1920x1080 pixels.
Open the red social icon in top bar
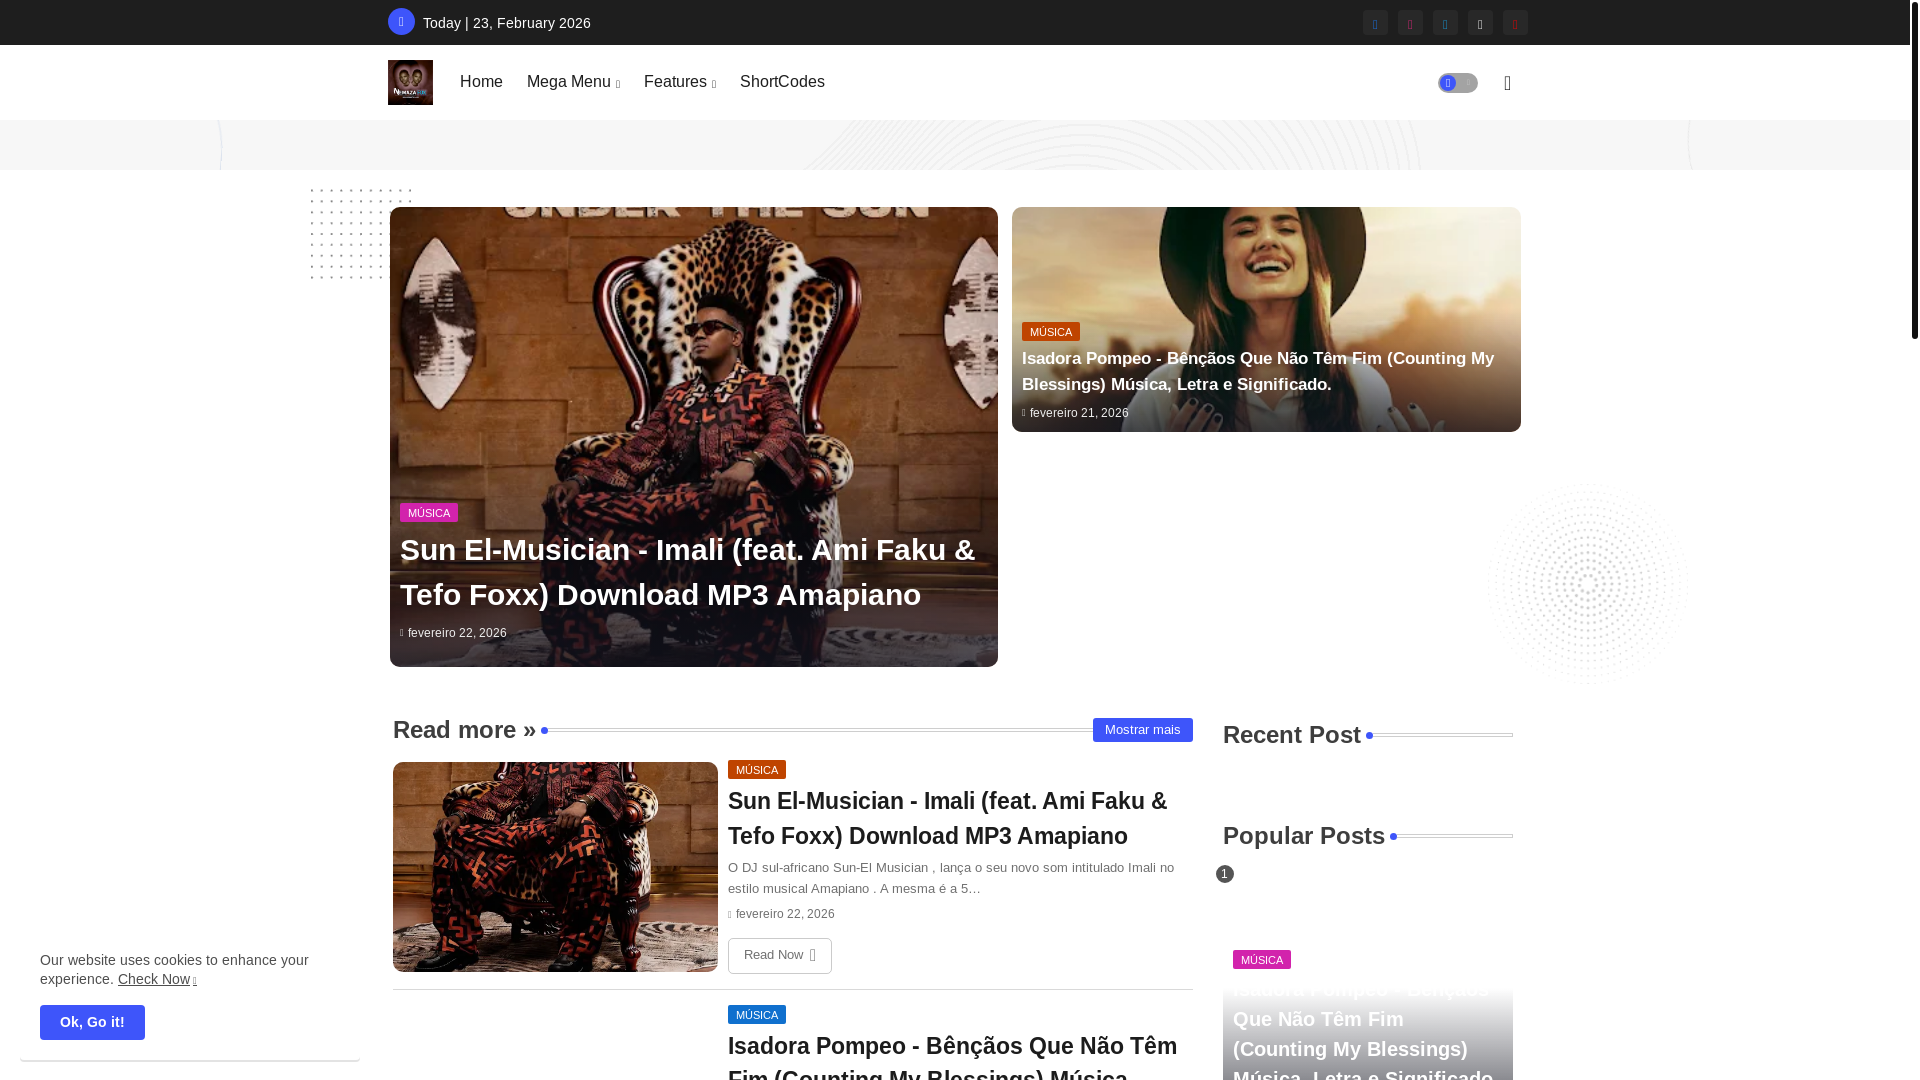coord(1515,22)
